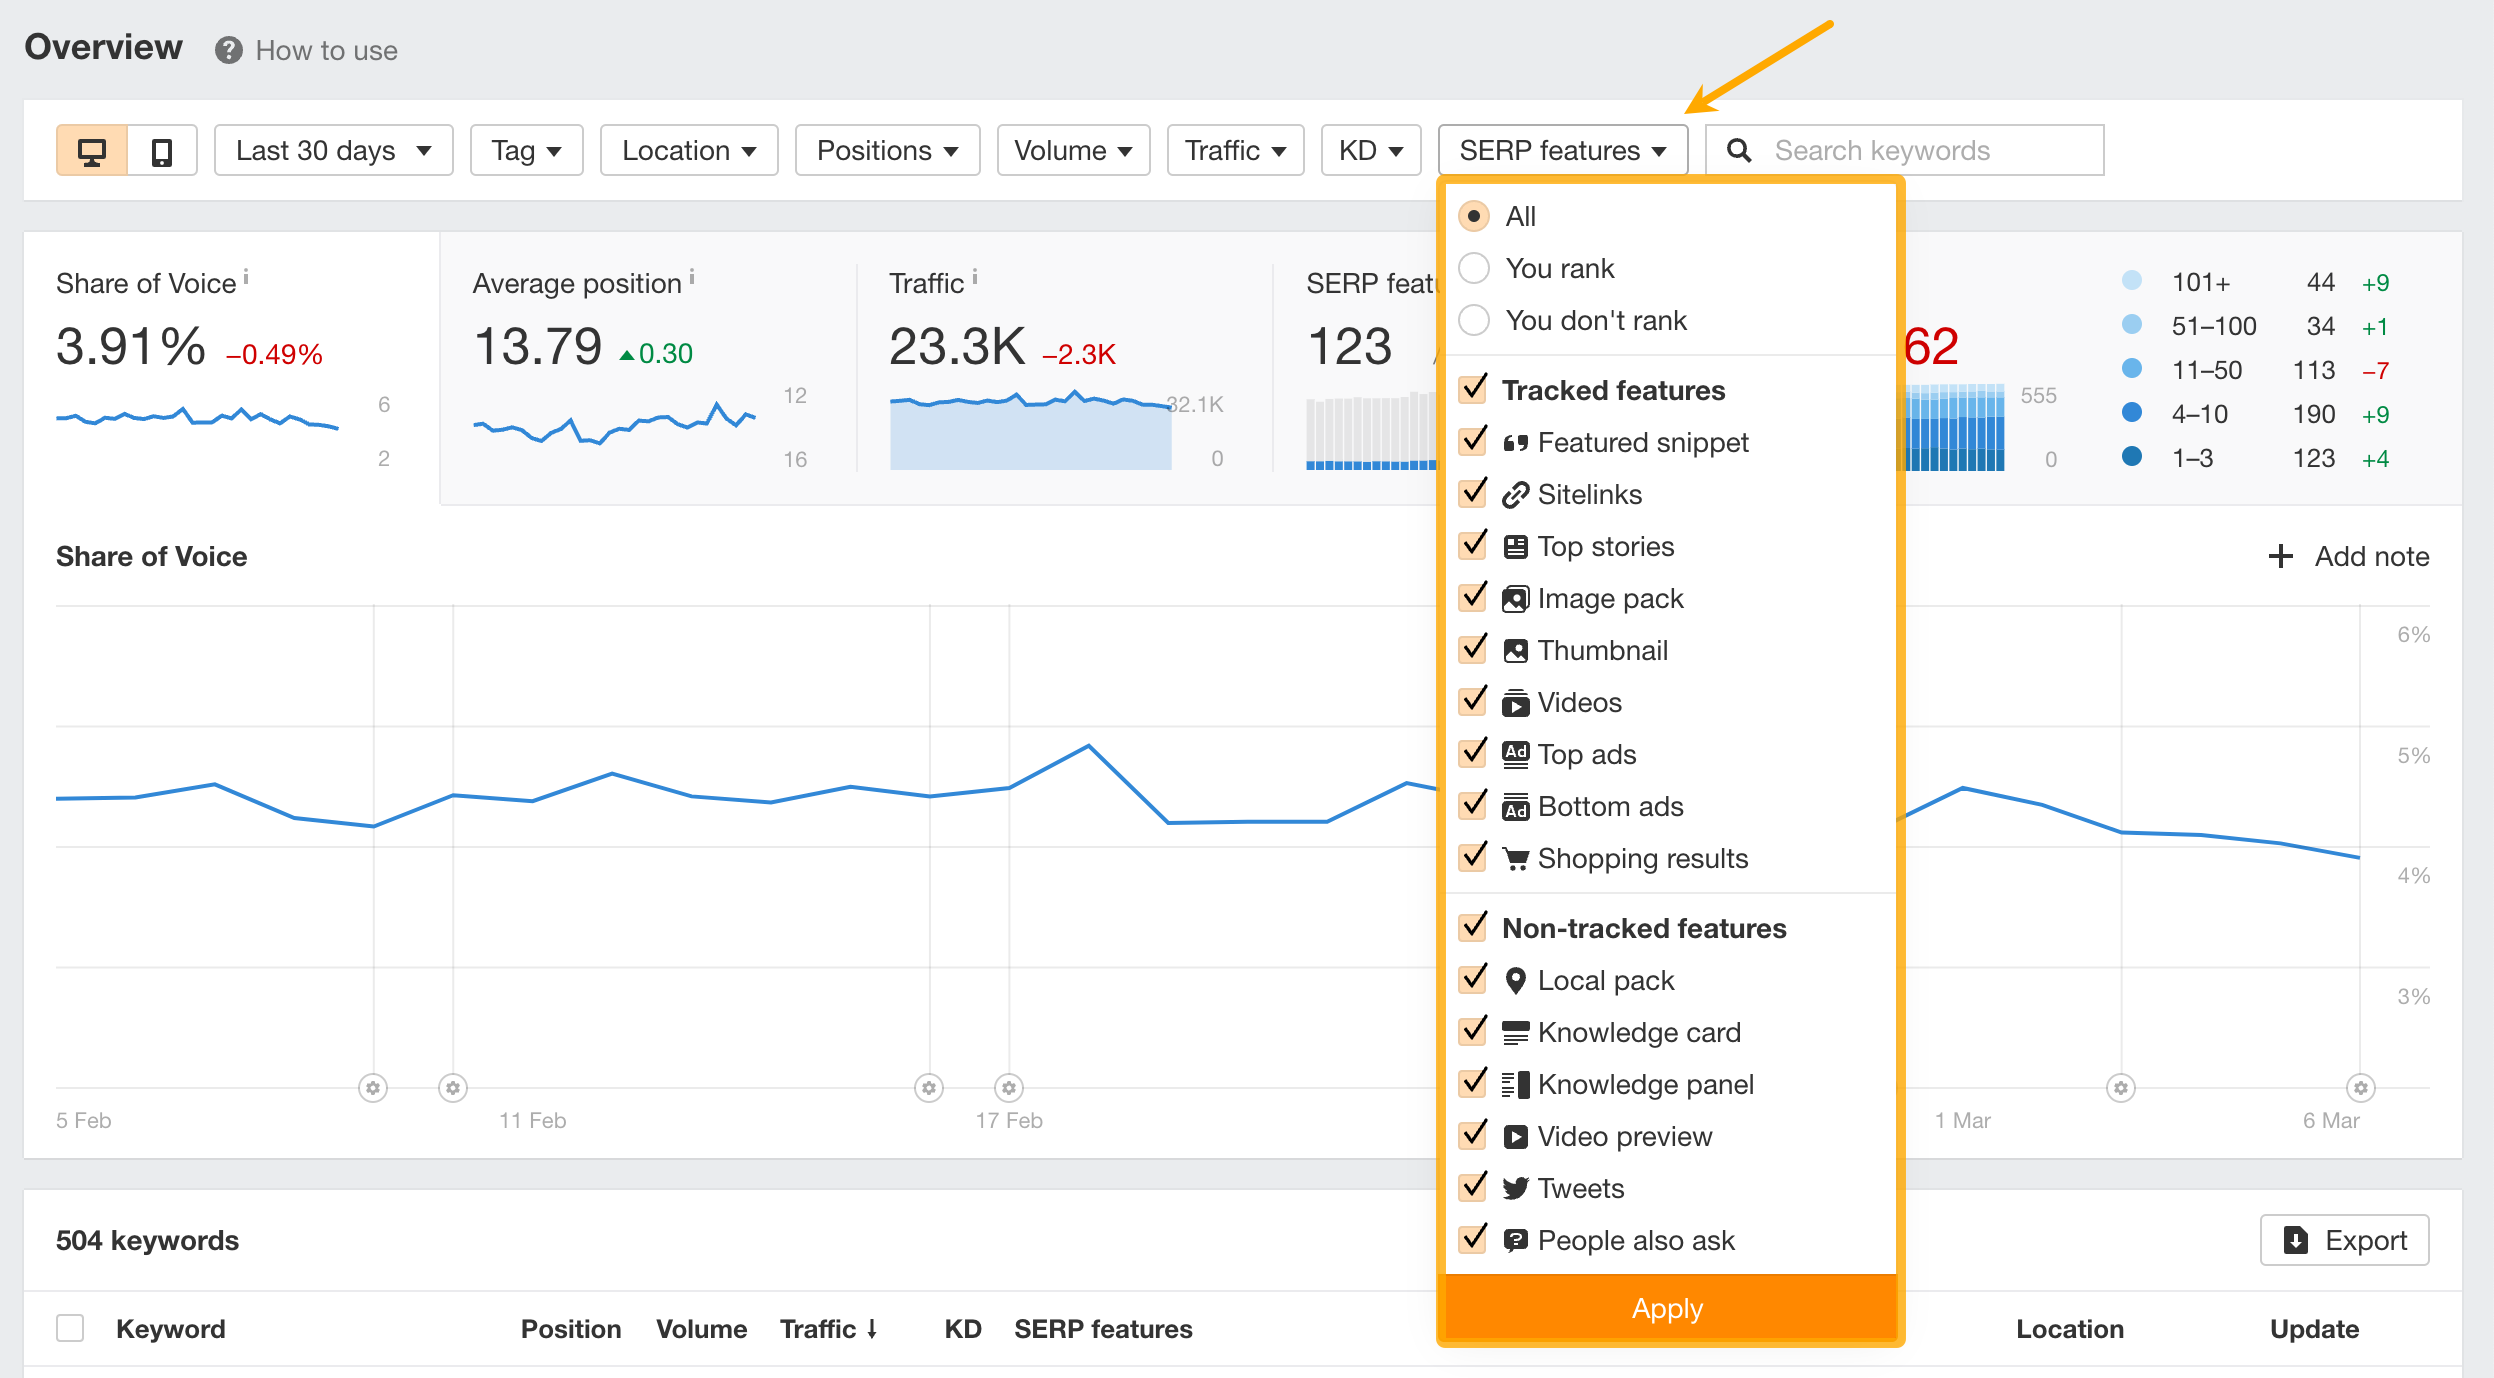Click Add note
Viewport: 2494px width, 1378px height.
pos(2349,557)
